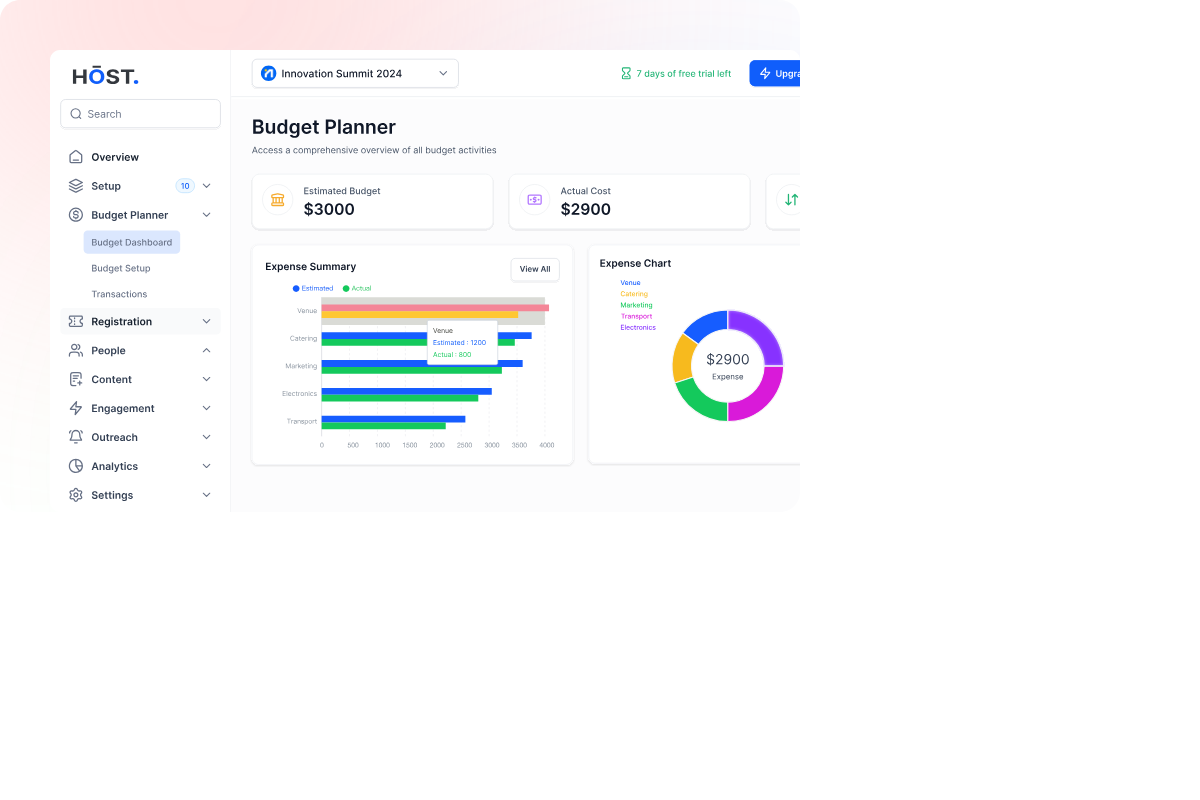Screen dimensions: 1200x800
Task: Open the Budget Setup menu item
Action: 121,268
